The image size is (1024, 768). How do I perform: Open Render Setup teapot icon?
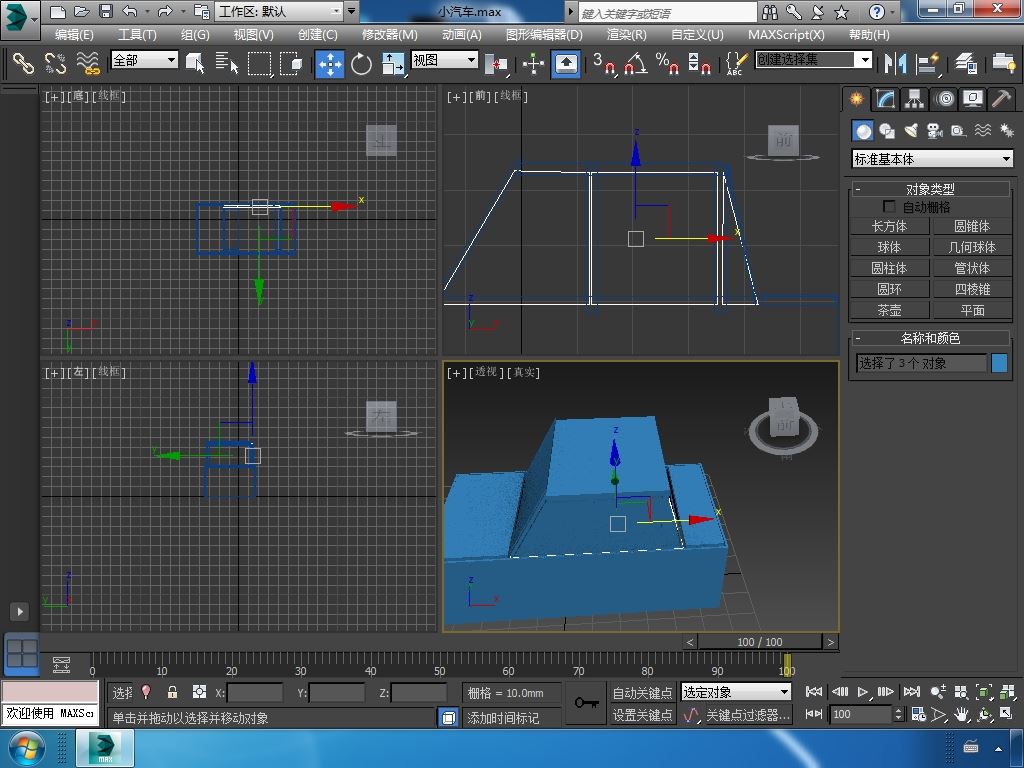coord(1003,63)
